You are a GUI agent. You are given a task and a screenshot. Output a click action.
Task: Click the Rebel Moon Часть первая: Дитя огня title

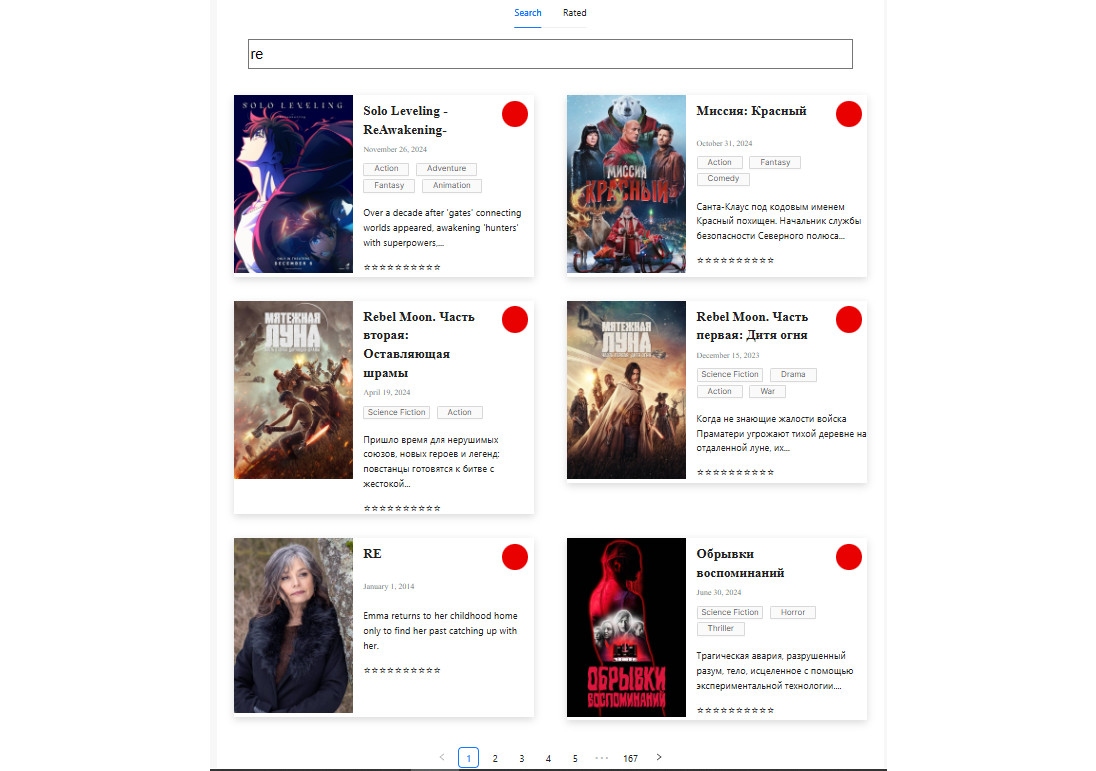pos(752,326)
